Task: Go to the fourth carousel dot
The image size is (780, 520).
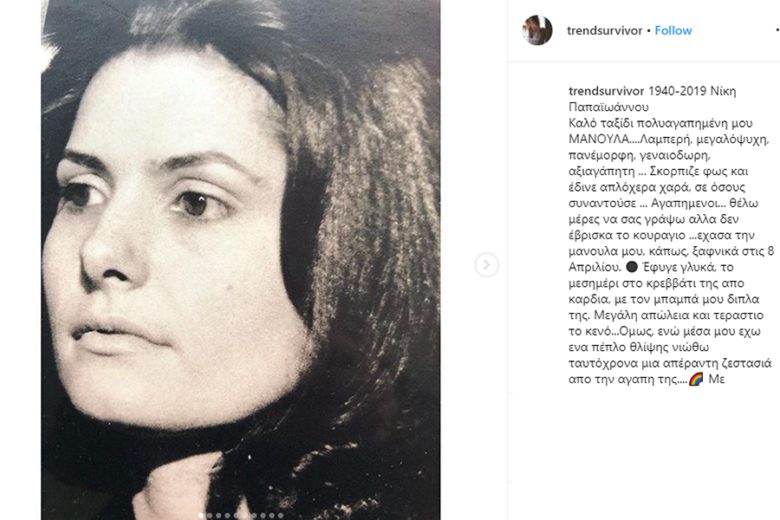Action: [227, 516]
